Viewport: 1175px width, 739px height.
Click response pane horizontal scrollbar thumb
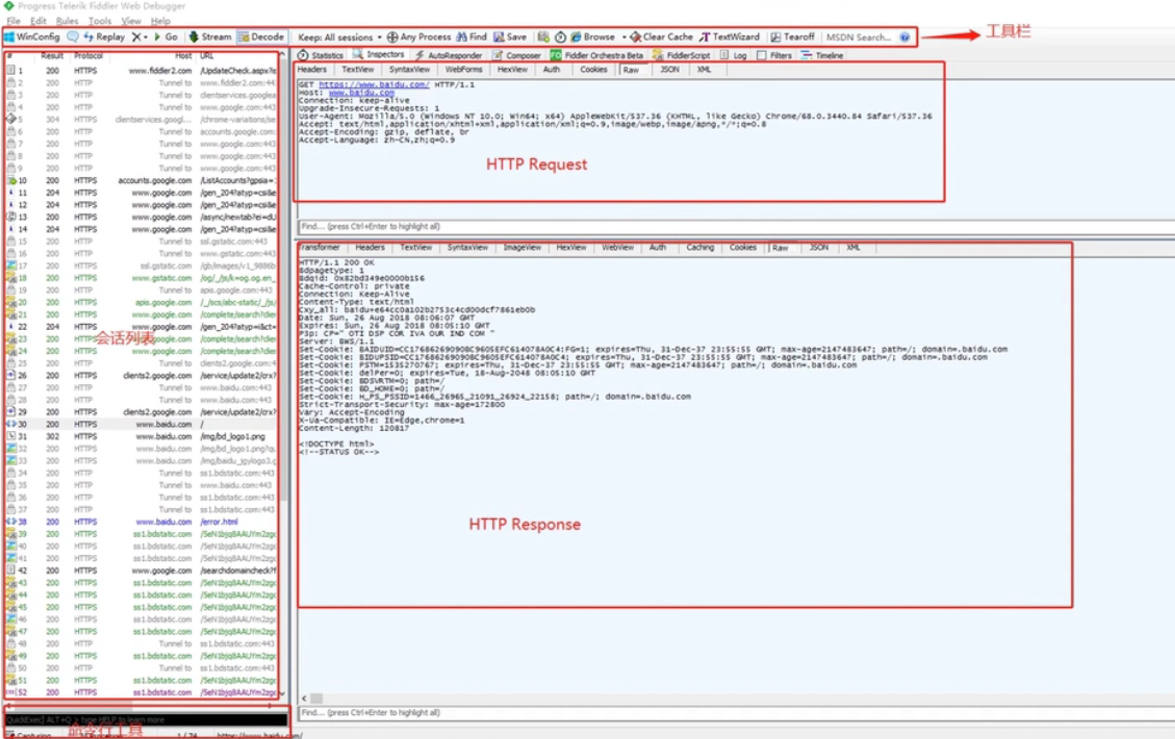pyautogui.click(x=316, y=698)
